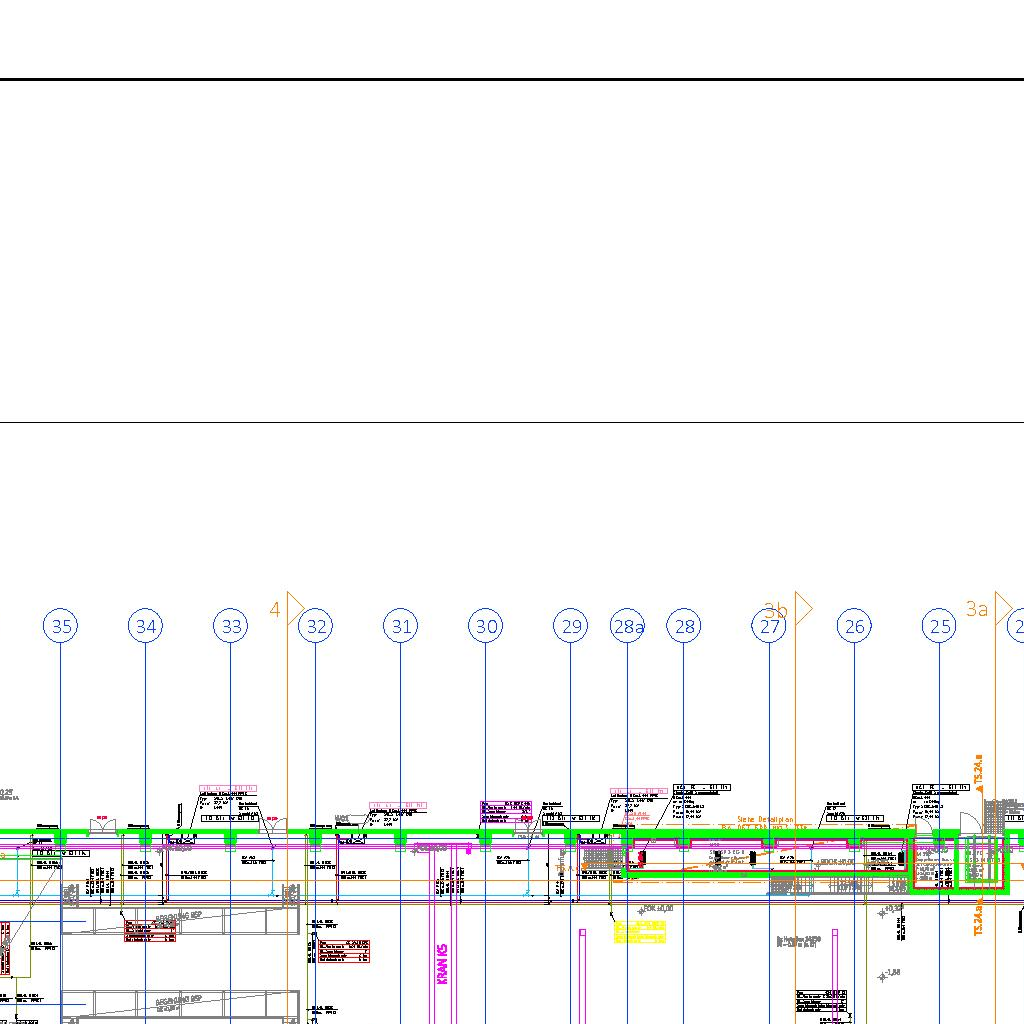Click the FOK ±0,00 level label

(x=656, y=909)
